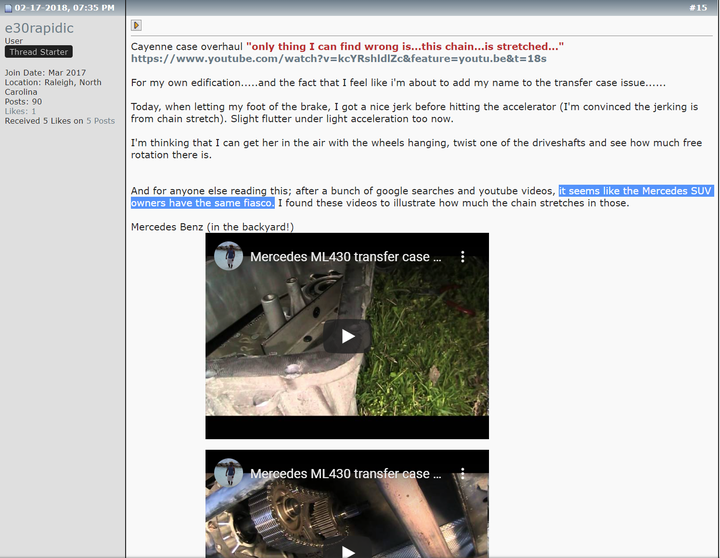Screen dimensions: 720x558
Task: Open post number #15 permalink
Action: (698, 8)
